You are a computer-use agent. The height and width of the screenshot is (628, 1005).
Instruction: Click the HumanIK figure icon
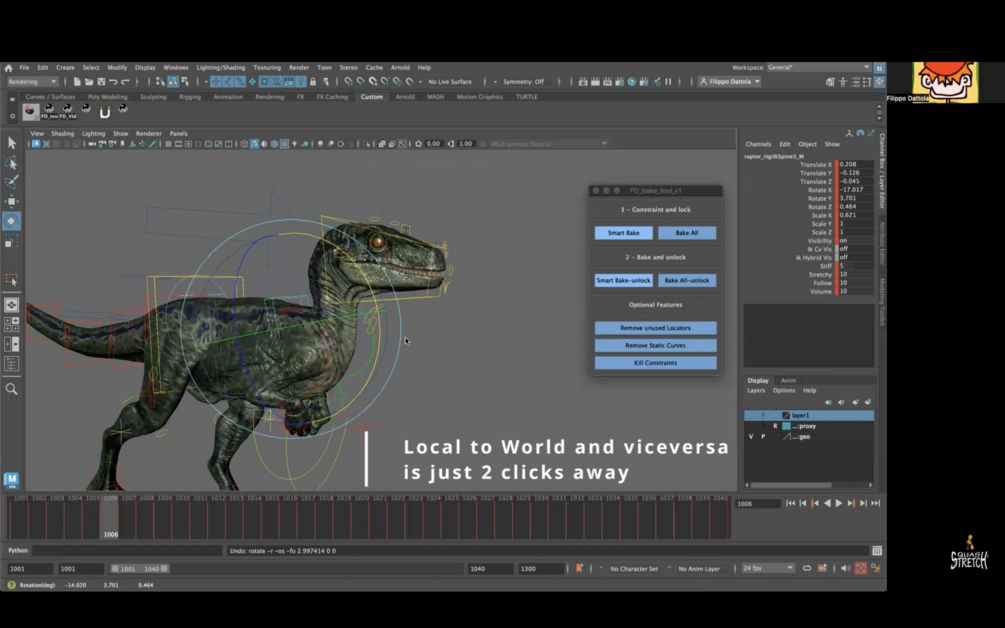pyautogui.click(x=843, y=81)
